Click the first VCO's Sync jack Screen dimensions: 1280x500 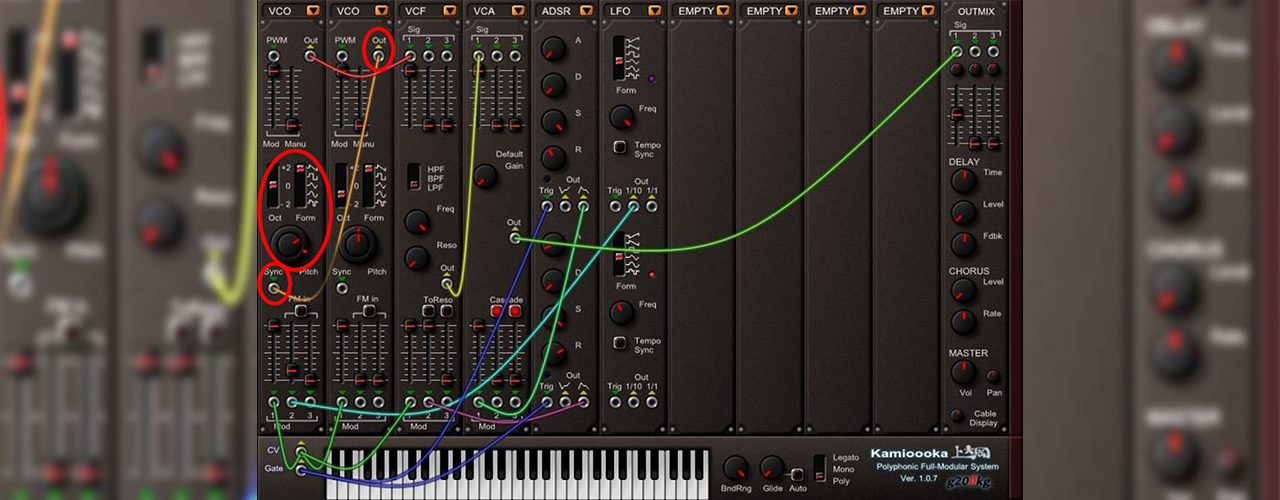tap(273, 288)
